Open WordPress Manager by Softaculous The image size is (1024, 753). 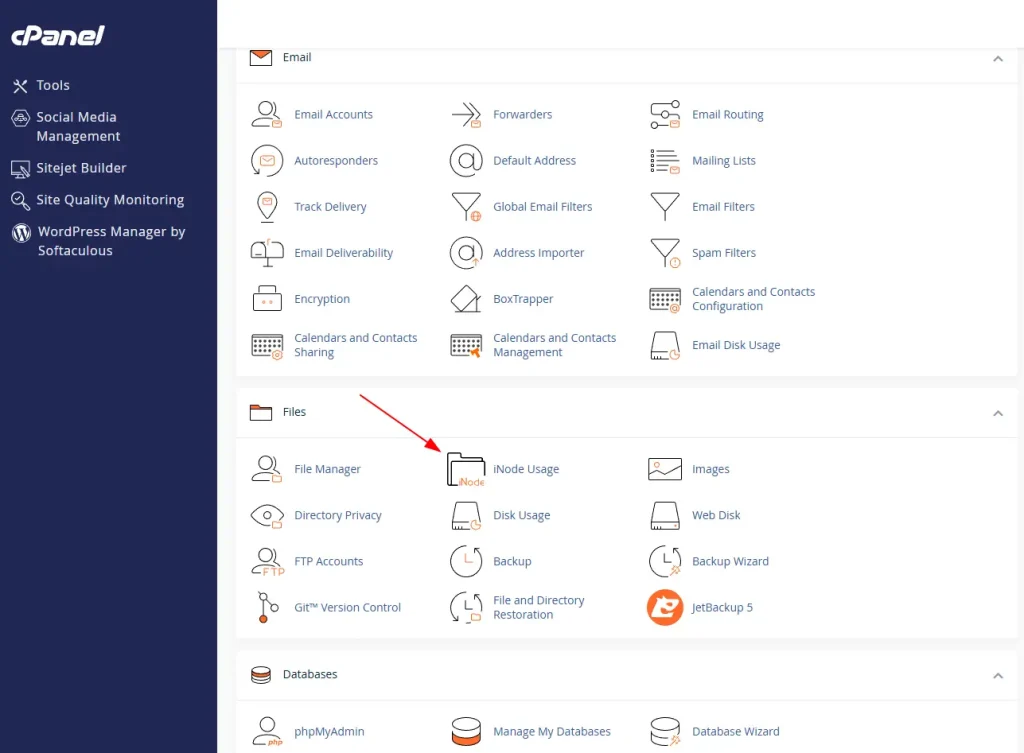[99, 241]
